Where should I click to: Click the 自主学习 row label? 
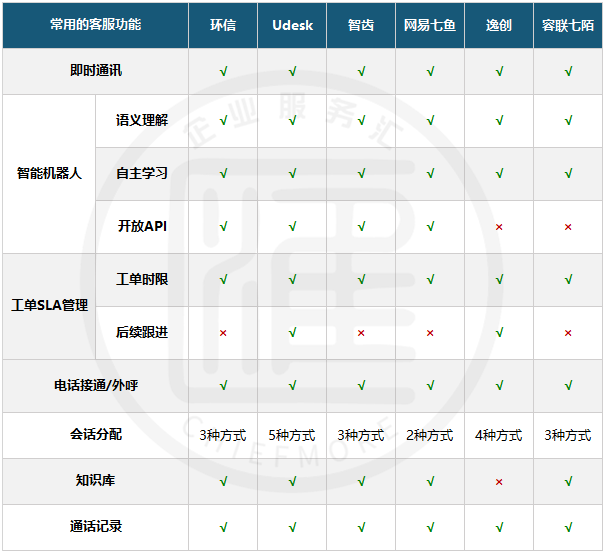point(142,173)
